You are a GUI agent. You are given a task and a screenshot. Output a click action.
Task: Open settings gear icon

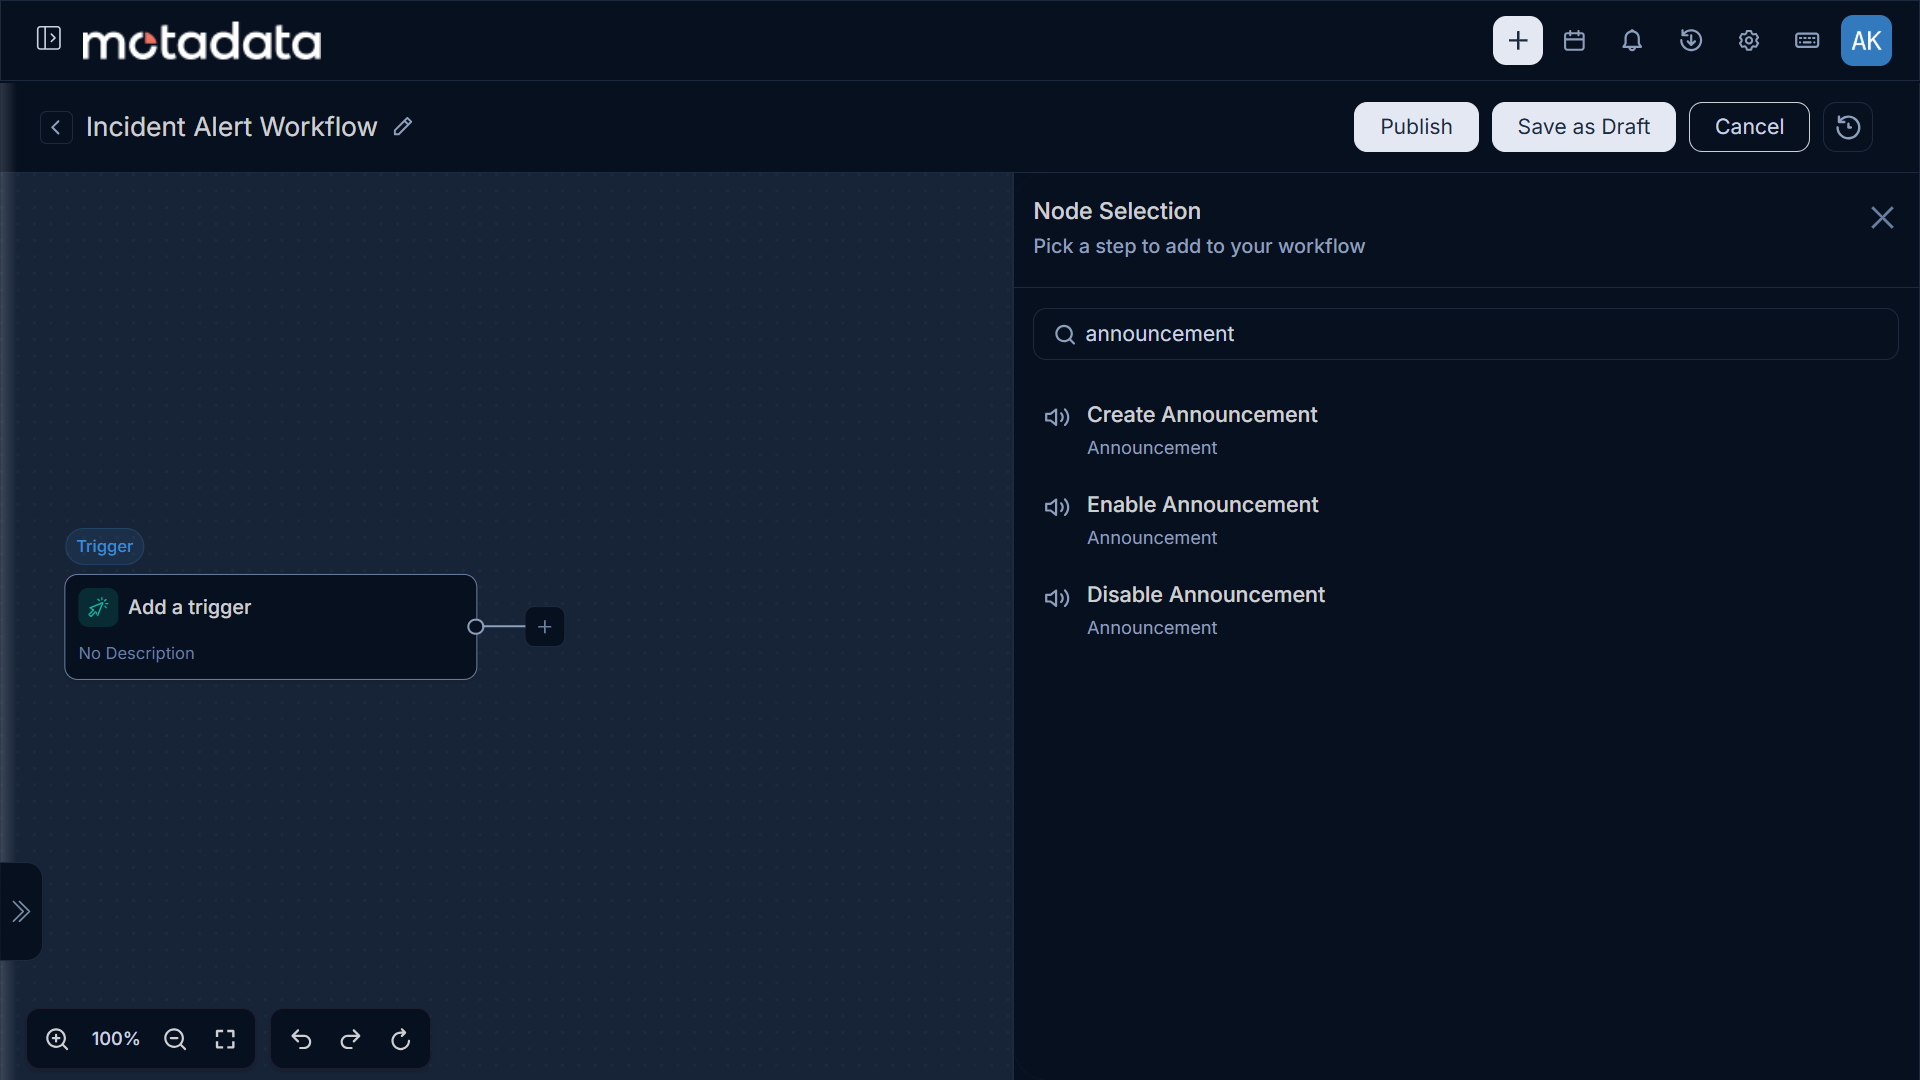click(x=1748, y=41)
